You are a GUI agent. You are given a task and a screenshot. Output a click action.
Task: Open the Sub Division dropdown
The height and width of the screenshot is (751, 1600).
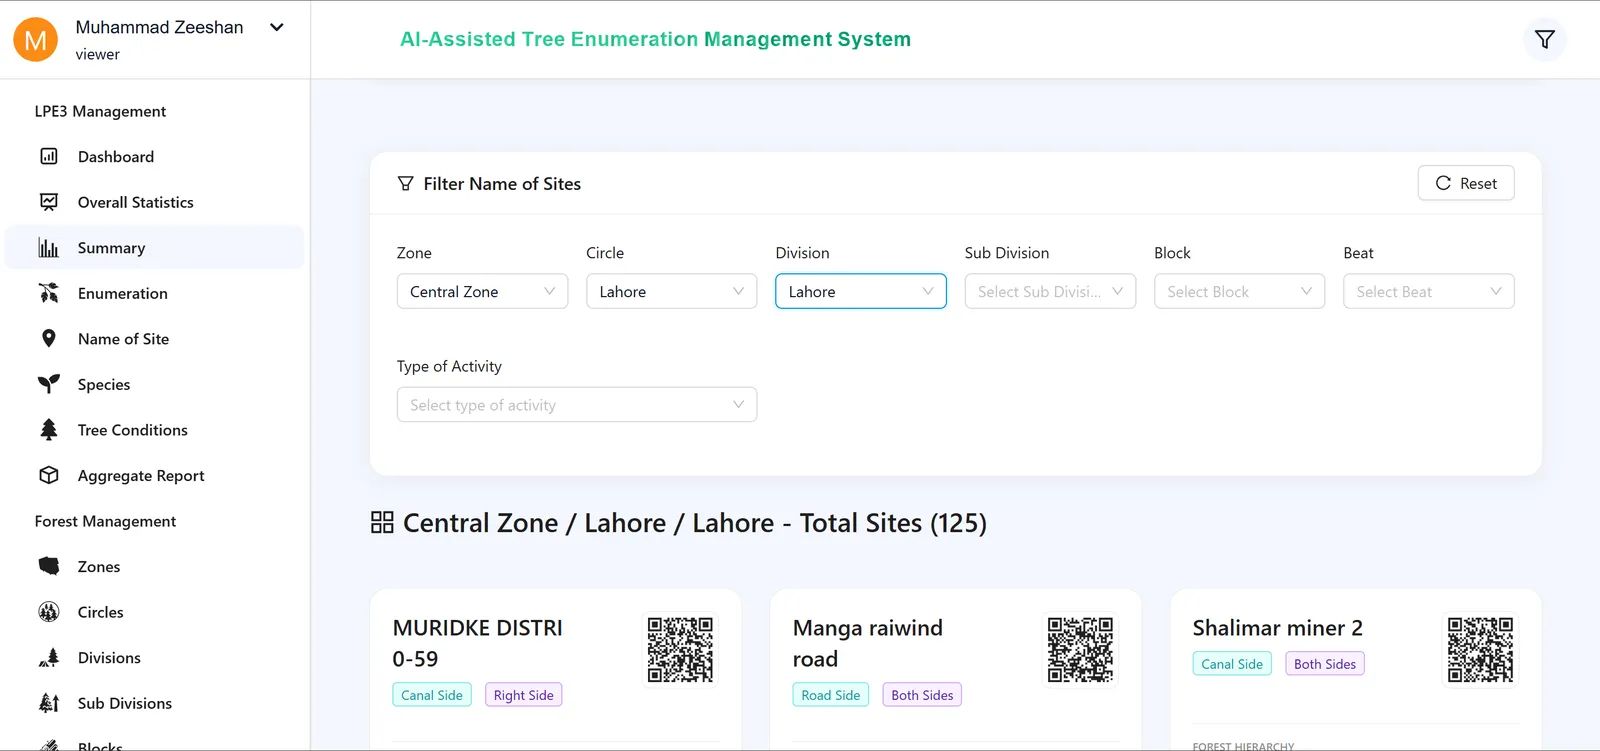tap(1050, 292)
